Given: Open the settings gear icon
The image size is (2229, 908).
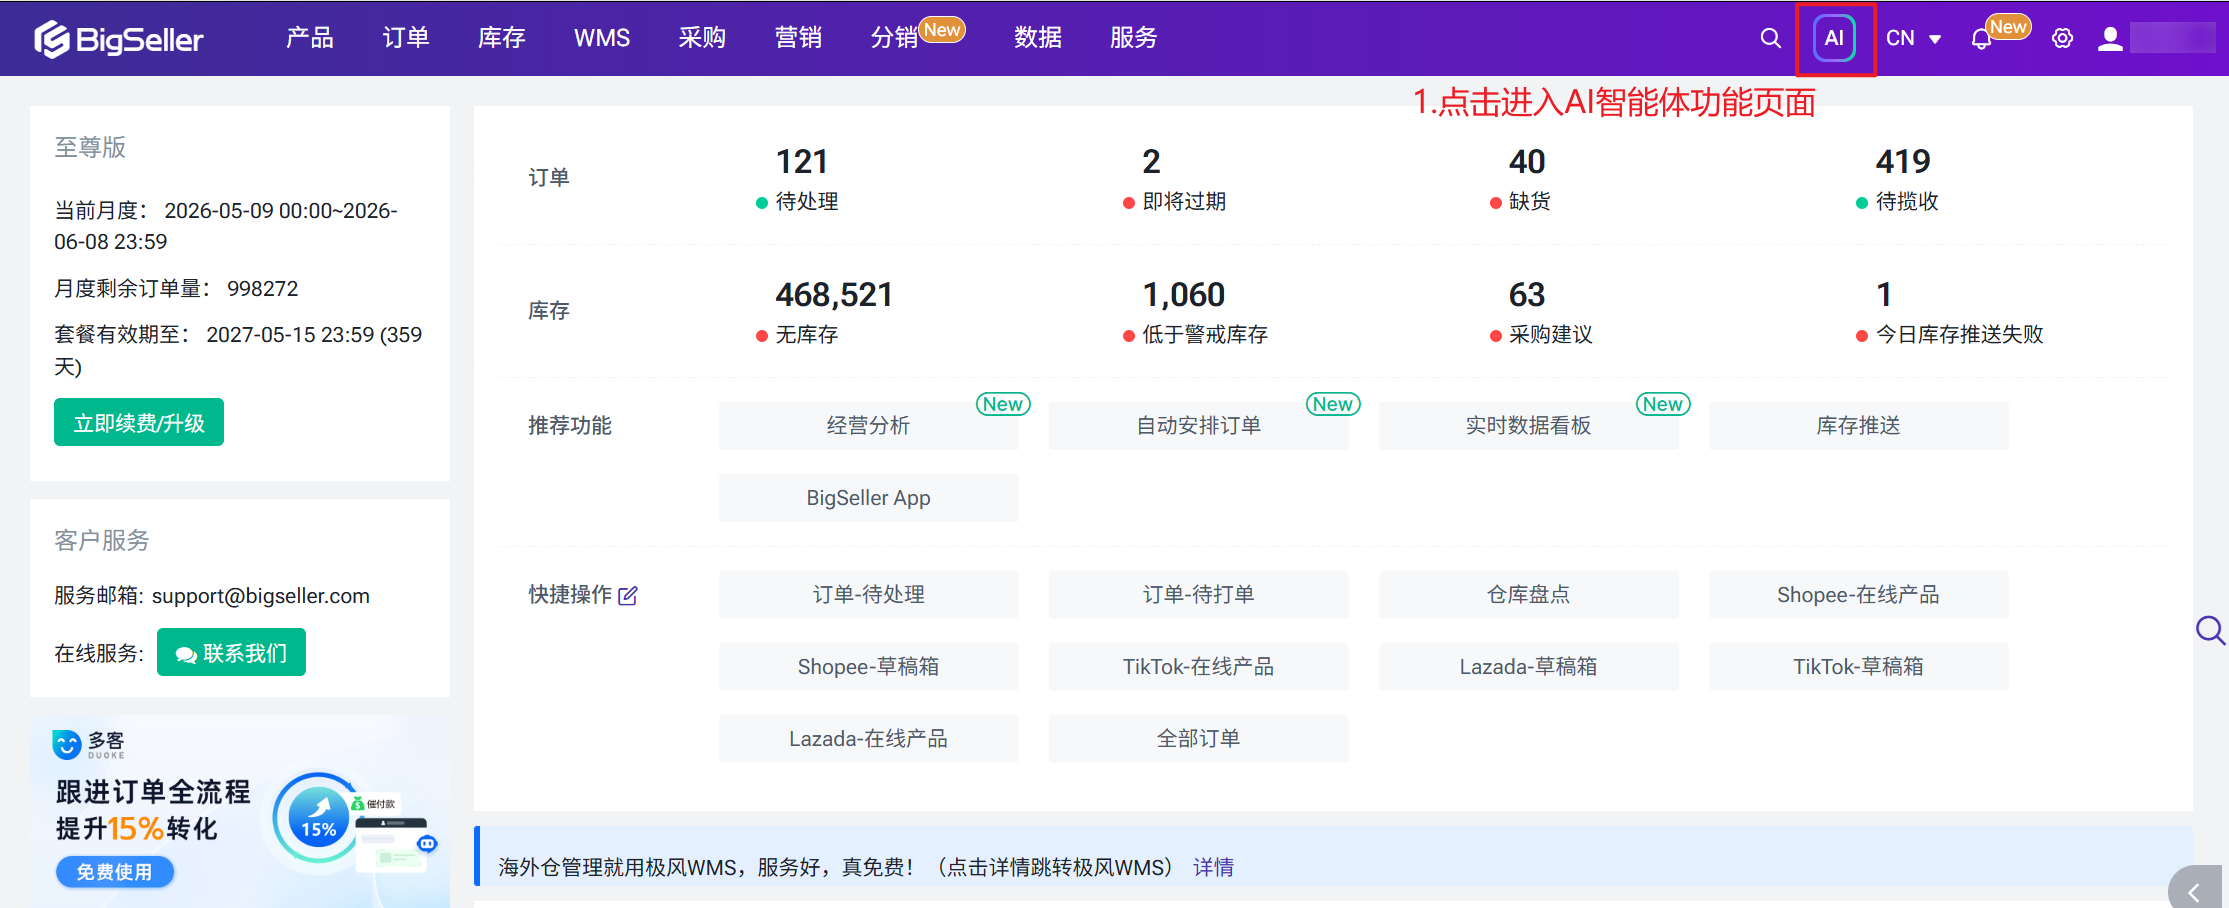Looking at the screenshot, I should pos(2062,38).
